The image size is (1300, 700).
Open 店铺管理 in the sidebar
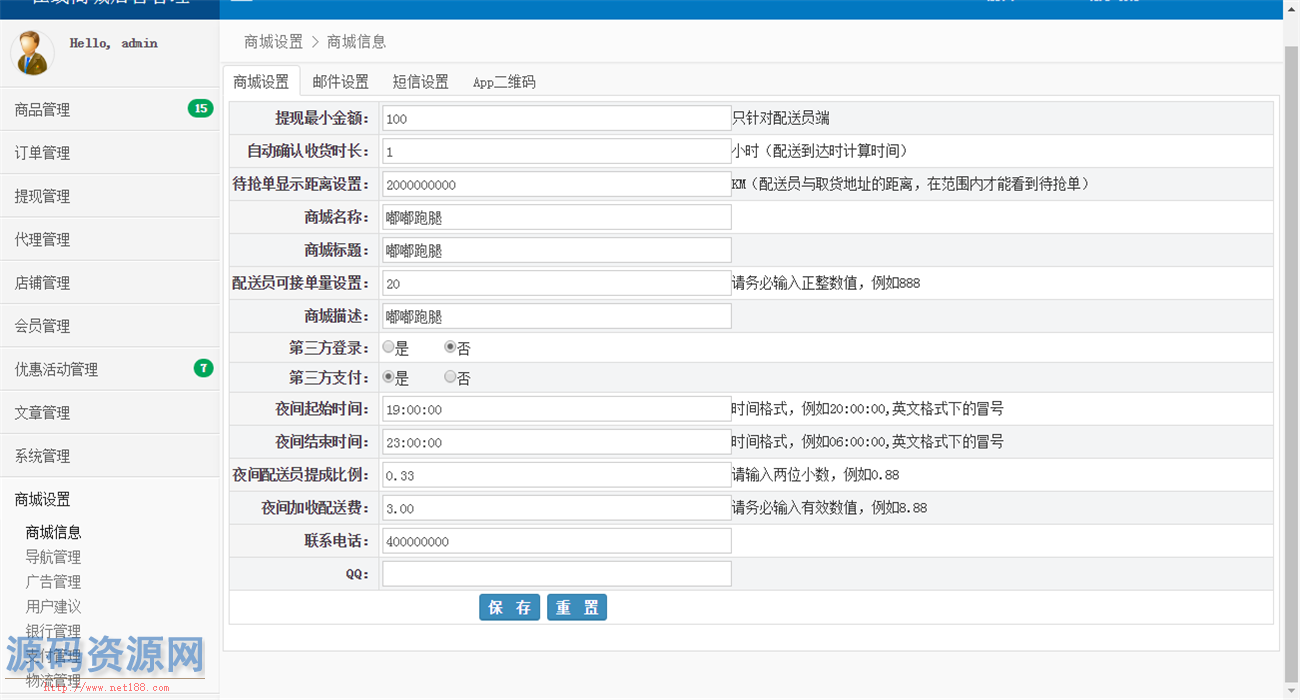[x=109, y=282]
